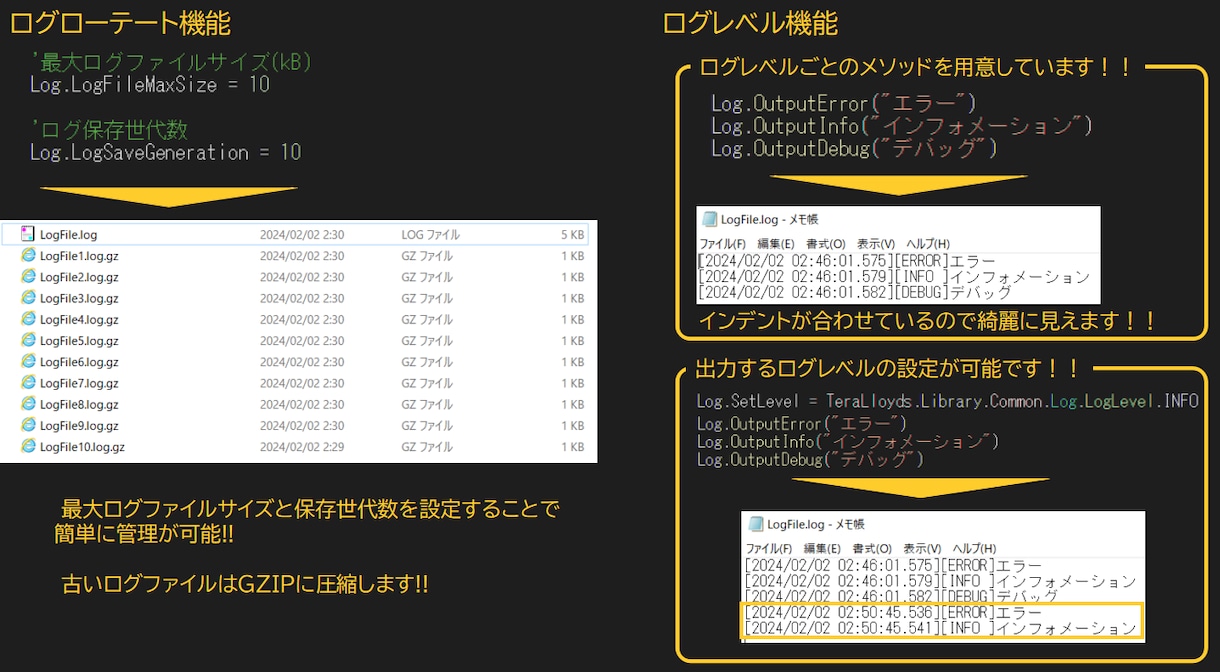This screenshot has width=1220, height=672.
Task: Open 書式(O) menu in upper Notepad window
Action: click(826, 244)
